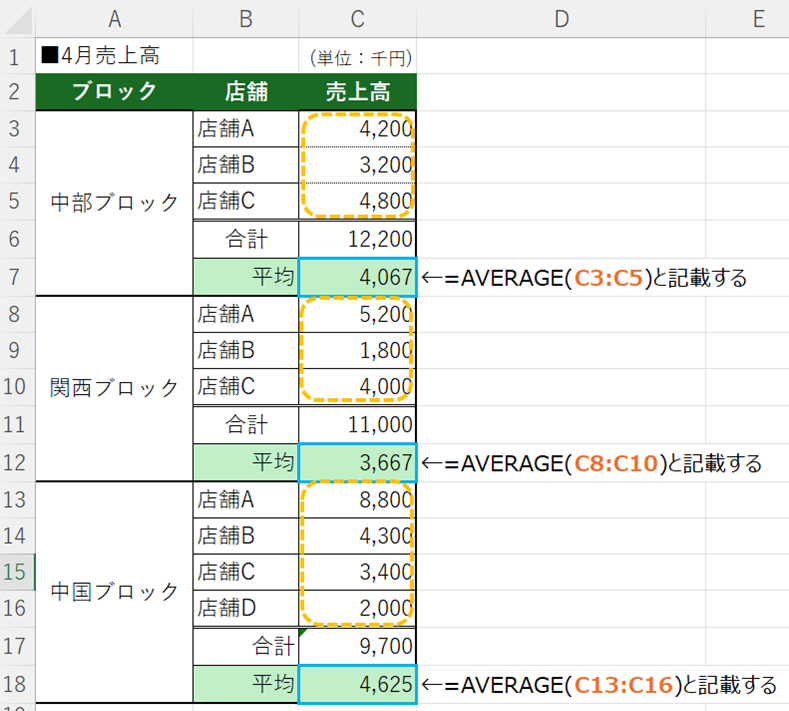Click 店舗D cell in row 16
Screen dimensions: 789x711
point(245,608)
